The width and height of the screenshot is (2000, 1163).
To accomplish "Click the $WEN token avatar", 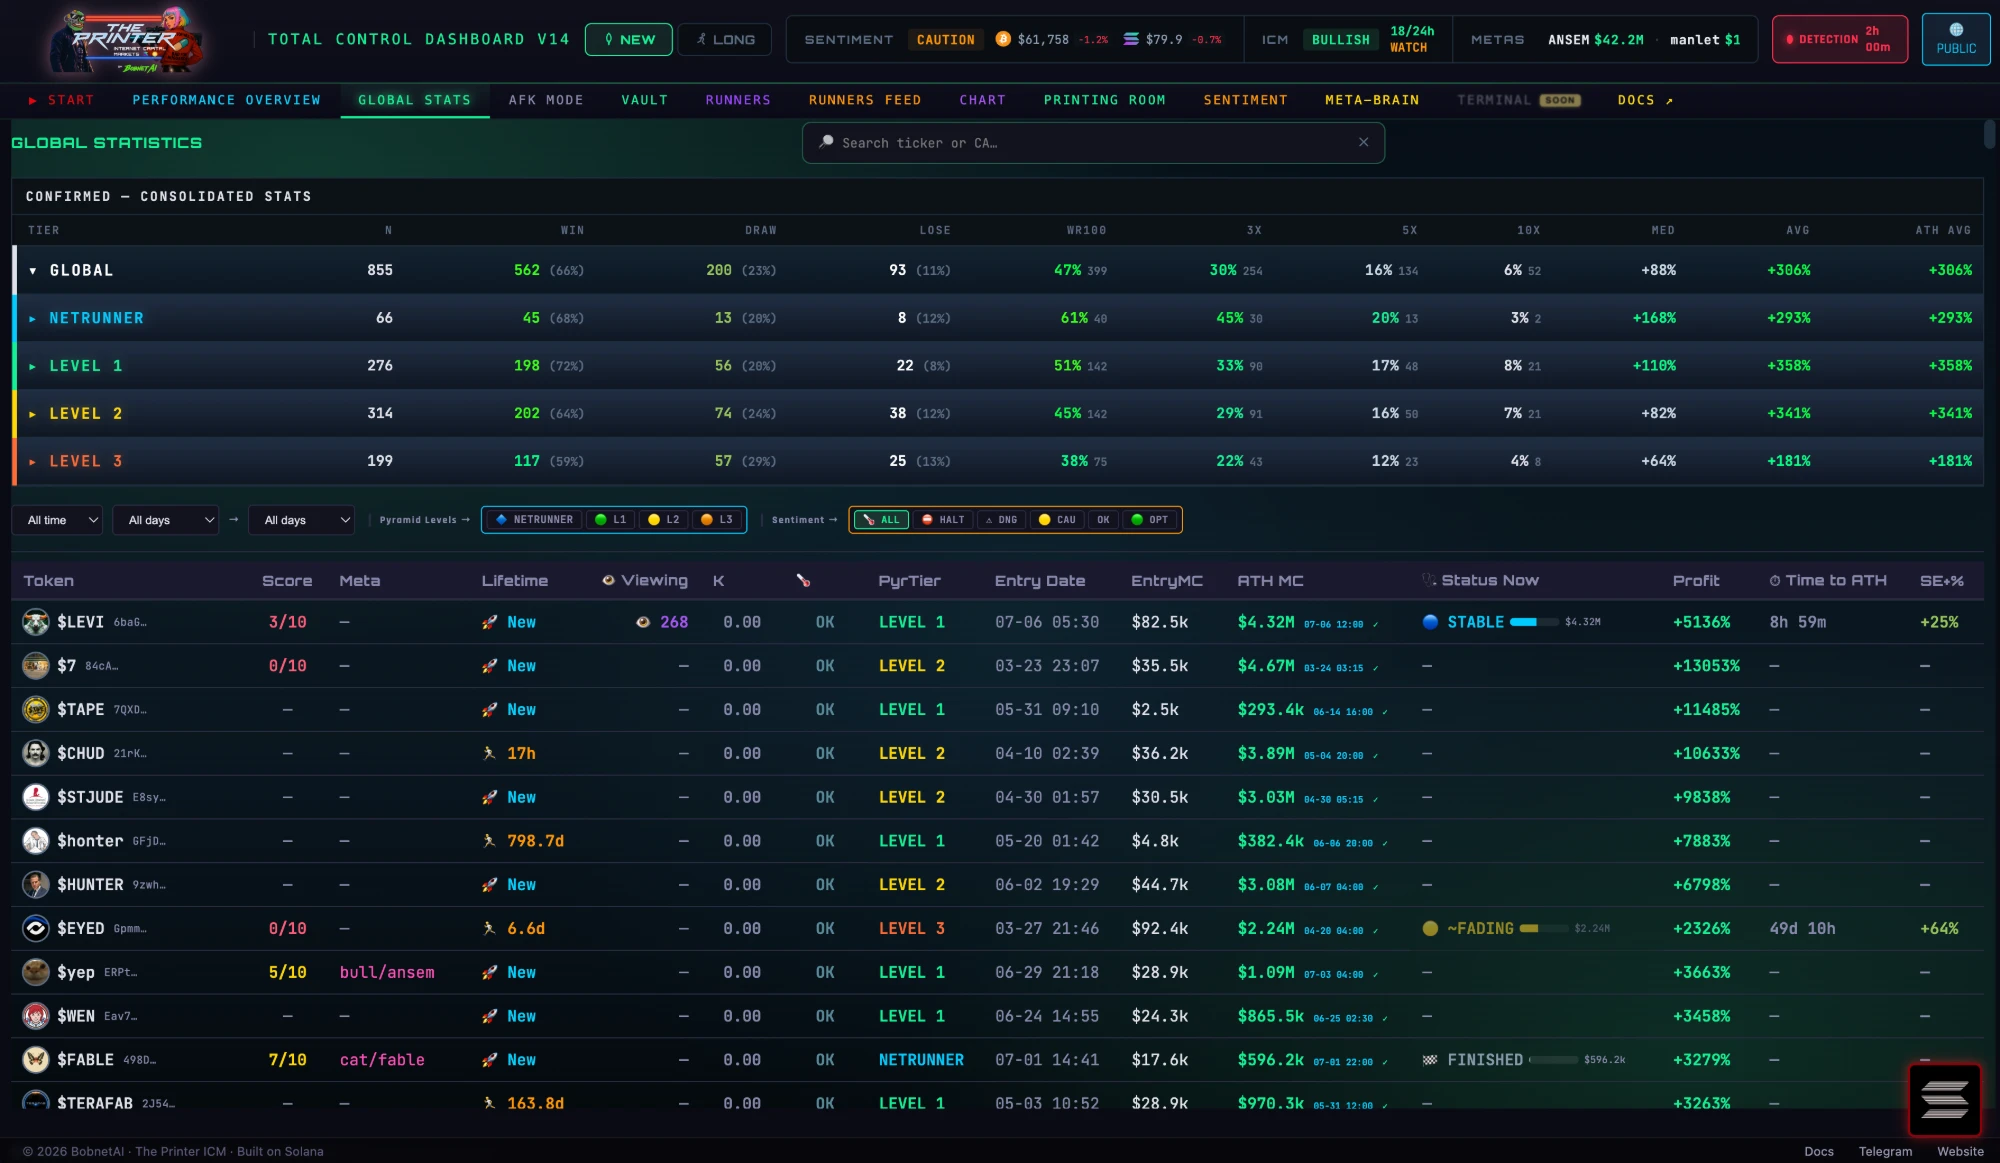I will tap(36, 1016).
